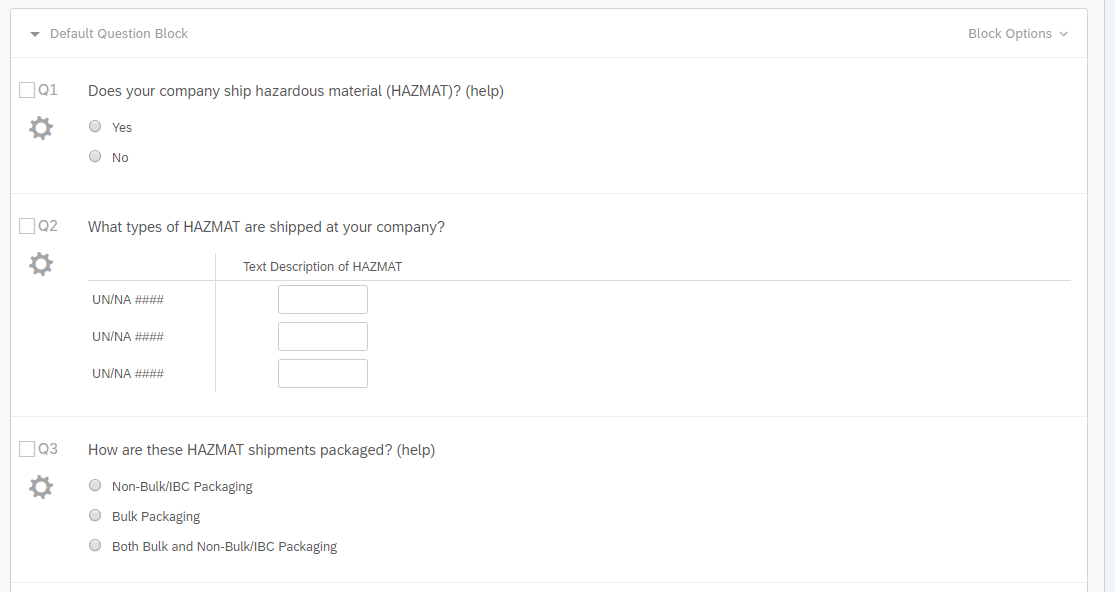Select the No radio option
This screenshot has height=592, width=1115.
(x=95, y=157)
